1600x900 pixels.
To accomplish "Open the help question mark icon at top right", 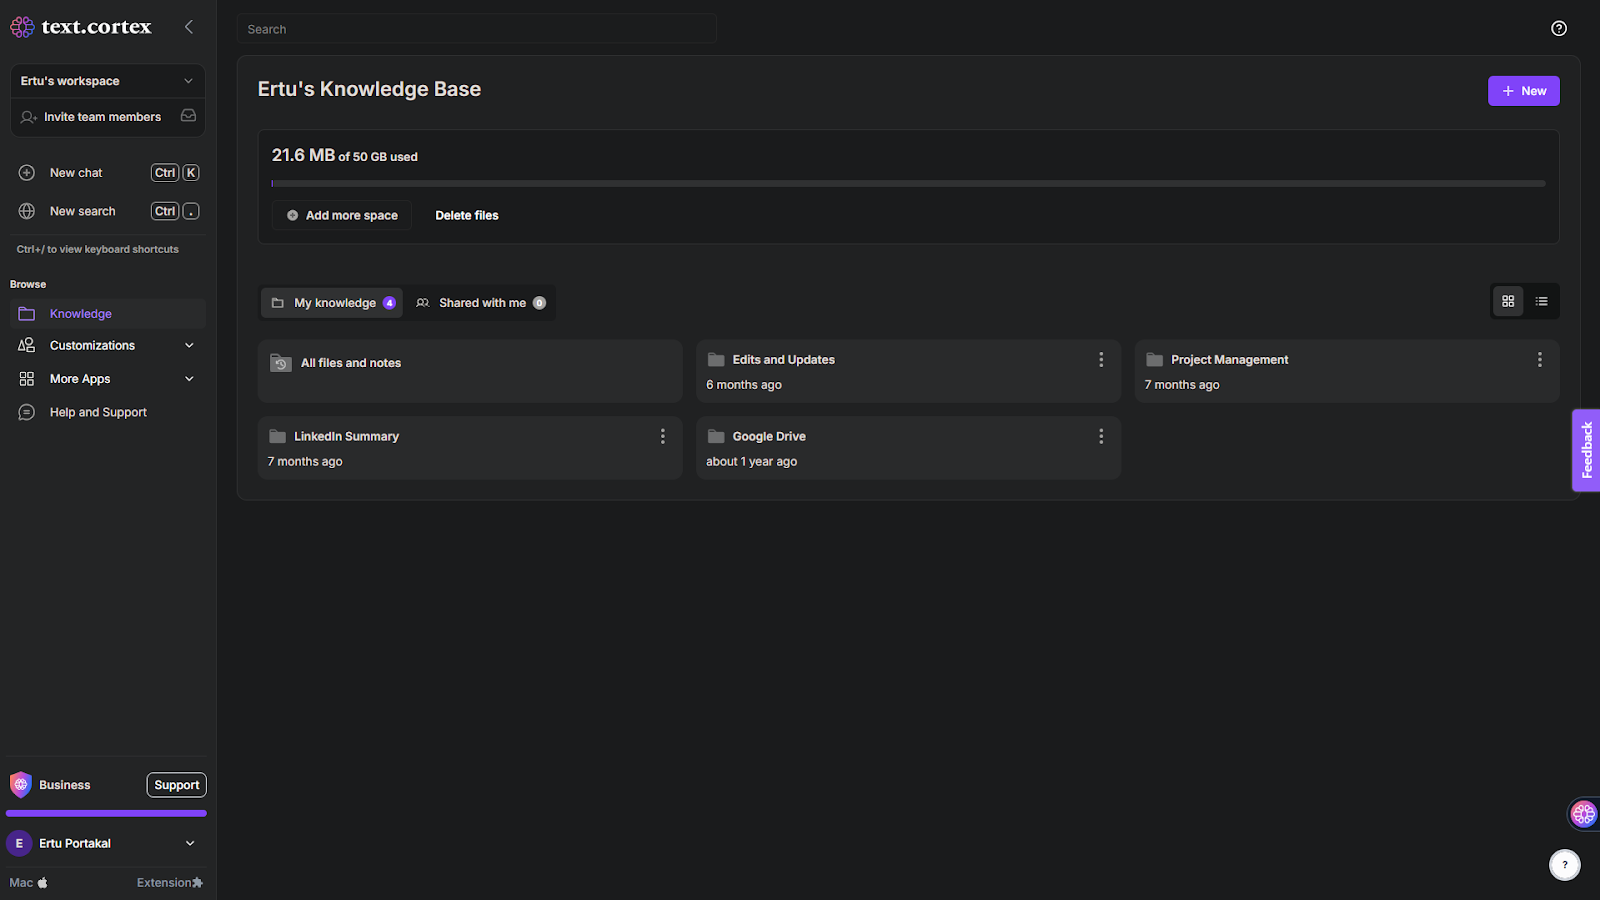I will pos(1559,28).
